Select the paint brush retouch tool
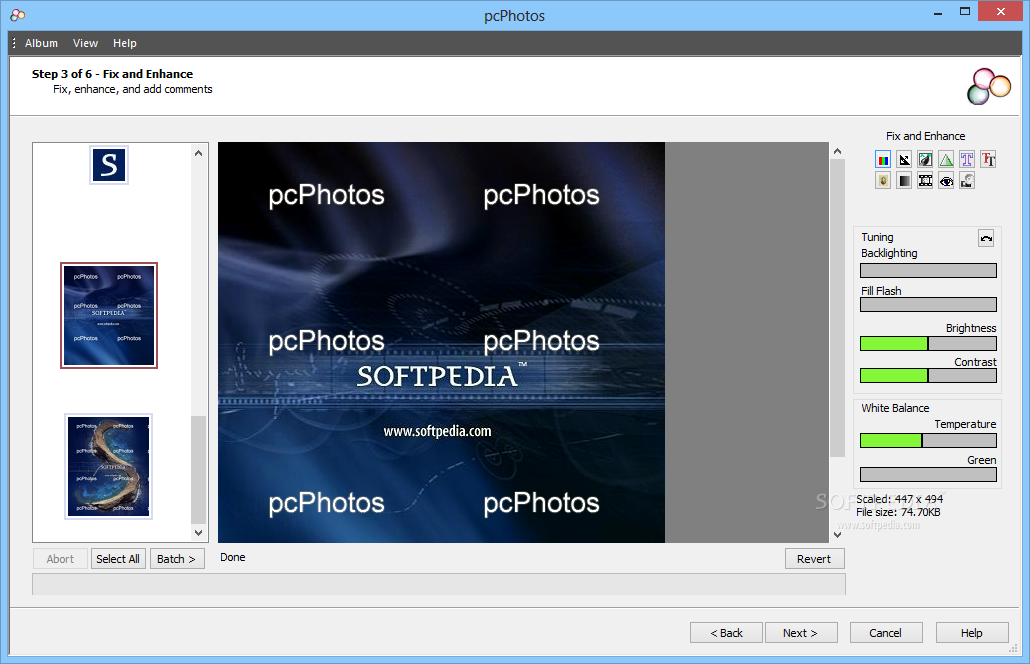1030x664 pixels. click(x=925, y=160)
